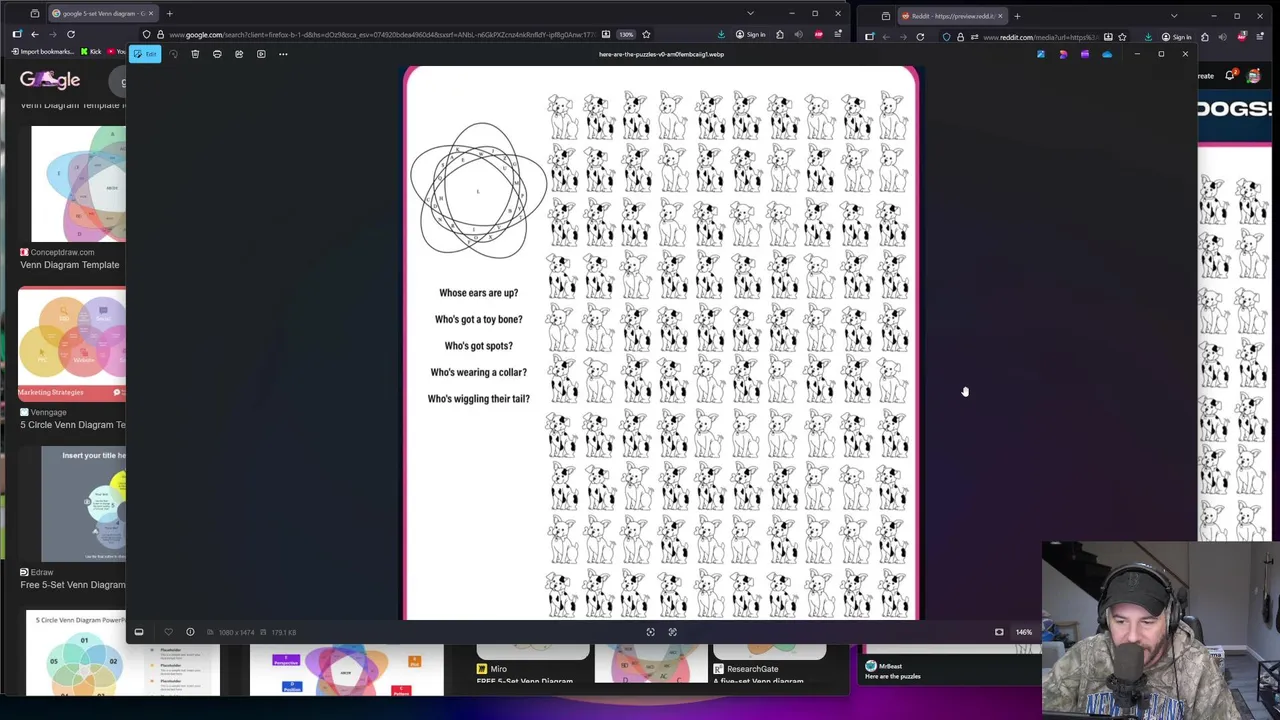Click the 146% zoom level

click(x=1024, y=632)
